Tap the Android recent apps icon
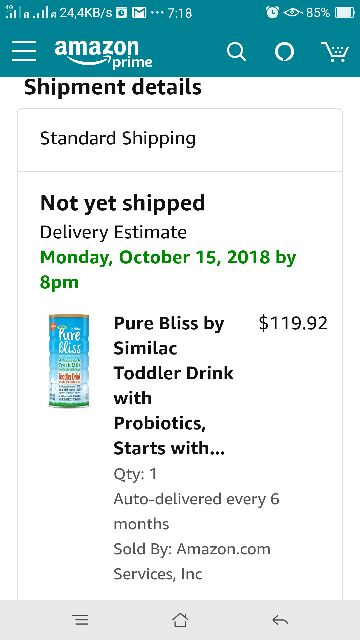Viewport: 360px width, 640px height. click(81, 620)
